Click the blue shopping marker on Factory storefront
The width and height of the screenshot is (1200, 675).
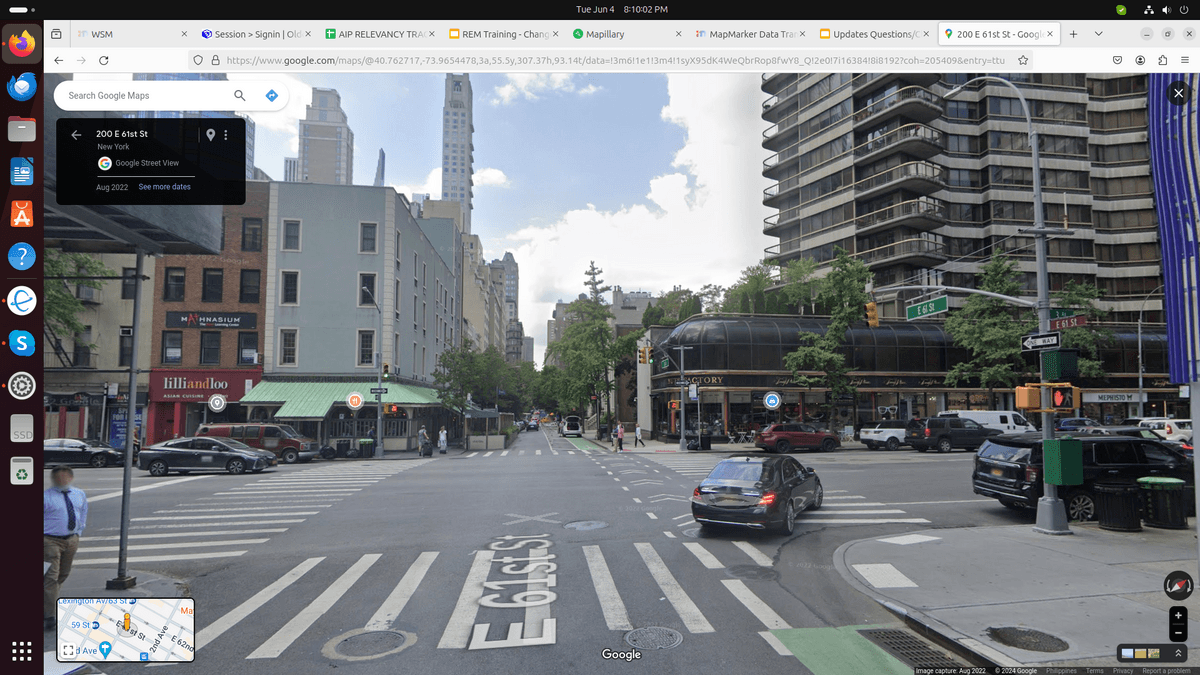pos(772,401)
